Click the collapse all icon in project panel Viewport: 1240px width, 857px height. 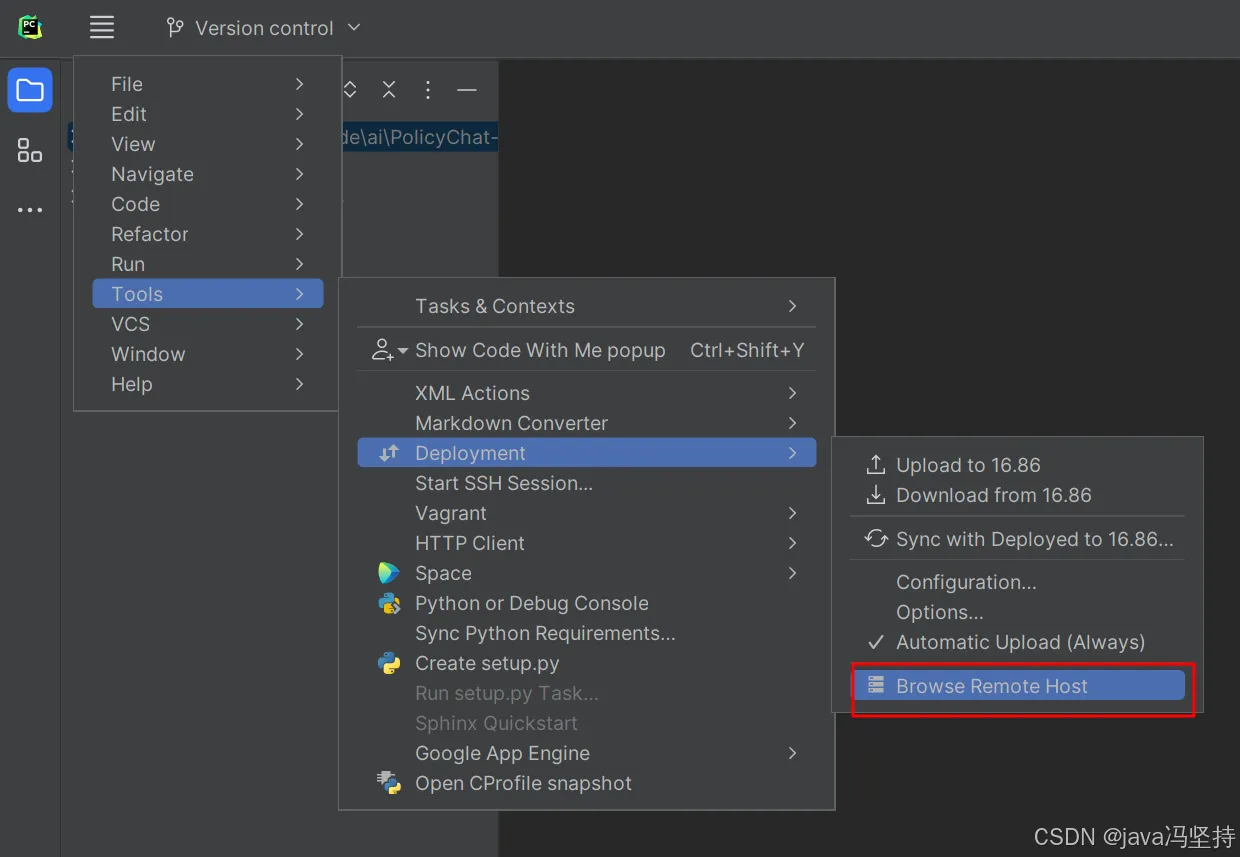point(389,90)
